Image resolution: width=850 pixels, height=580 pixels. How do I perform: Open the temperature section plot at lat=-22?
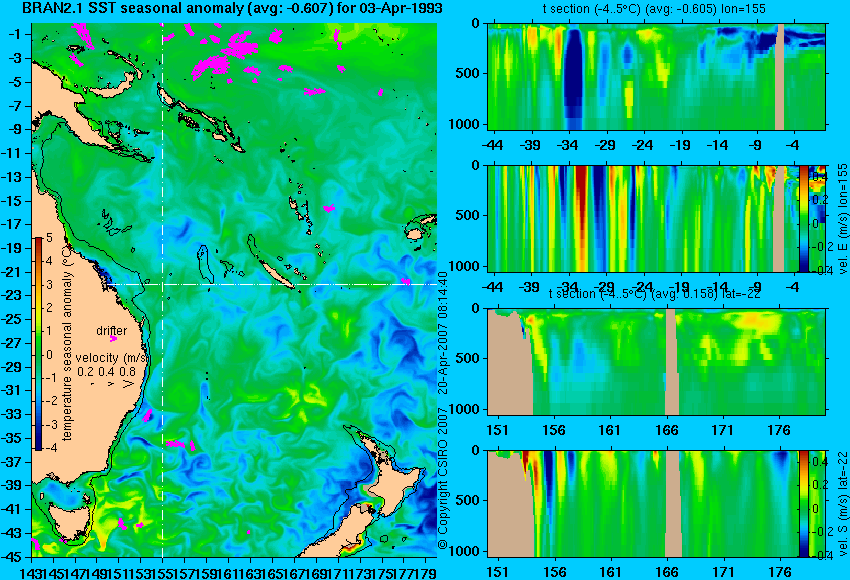click(x=656, y=362)
